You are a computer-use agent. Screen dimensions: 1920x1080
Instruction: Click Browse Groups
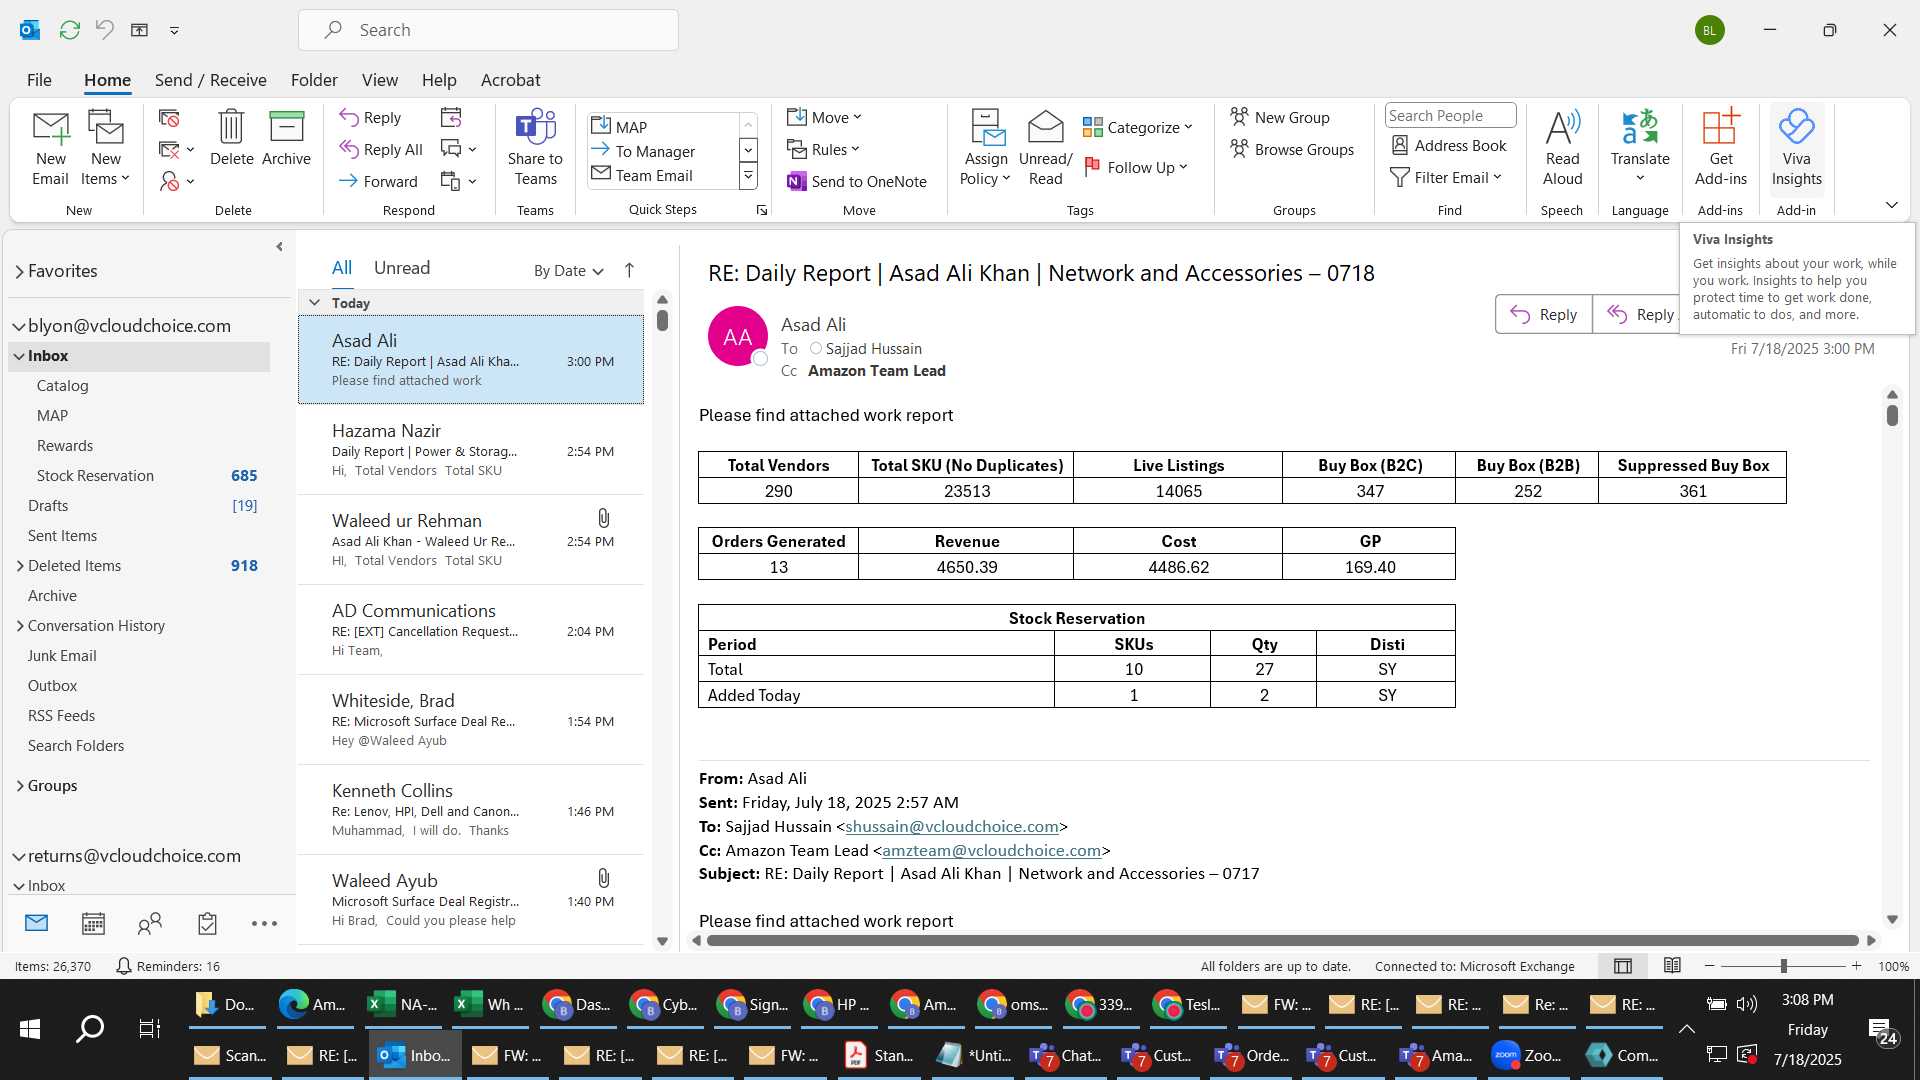(1292, 149)
